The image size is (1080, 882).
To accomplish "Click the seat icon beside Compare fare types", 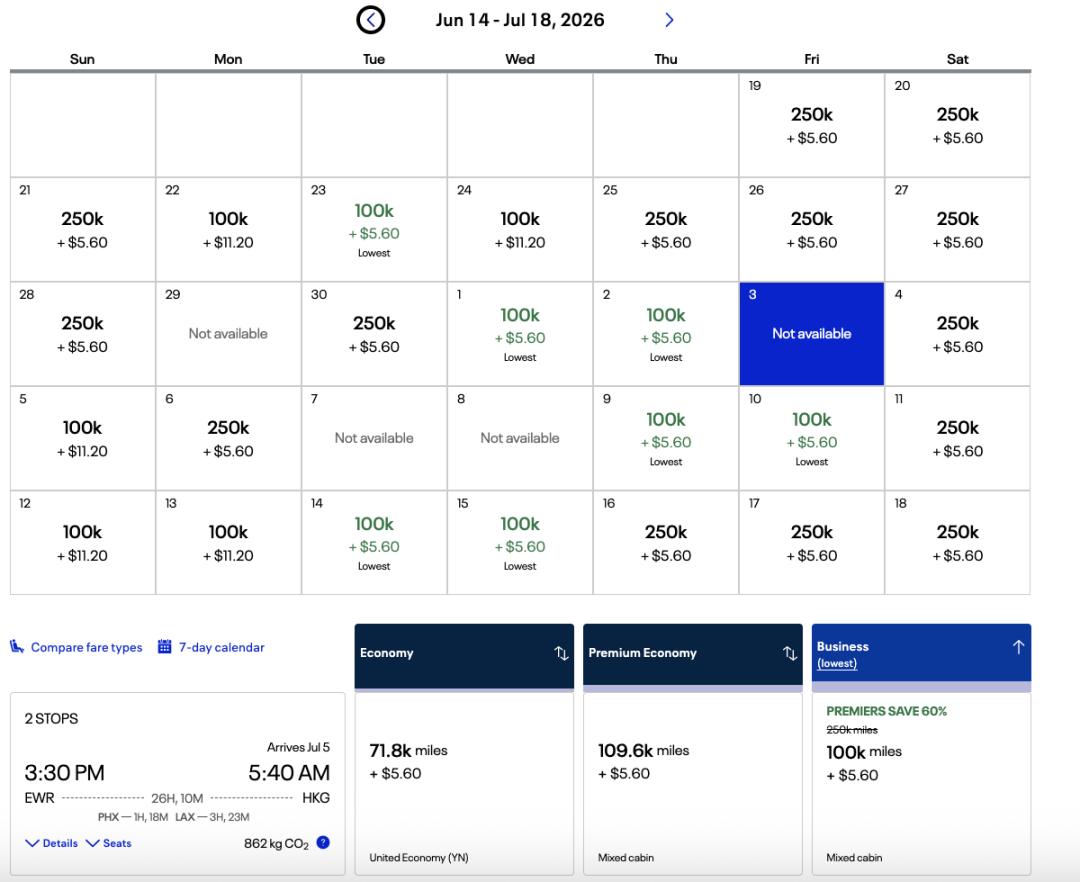I will coord(17,647).
